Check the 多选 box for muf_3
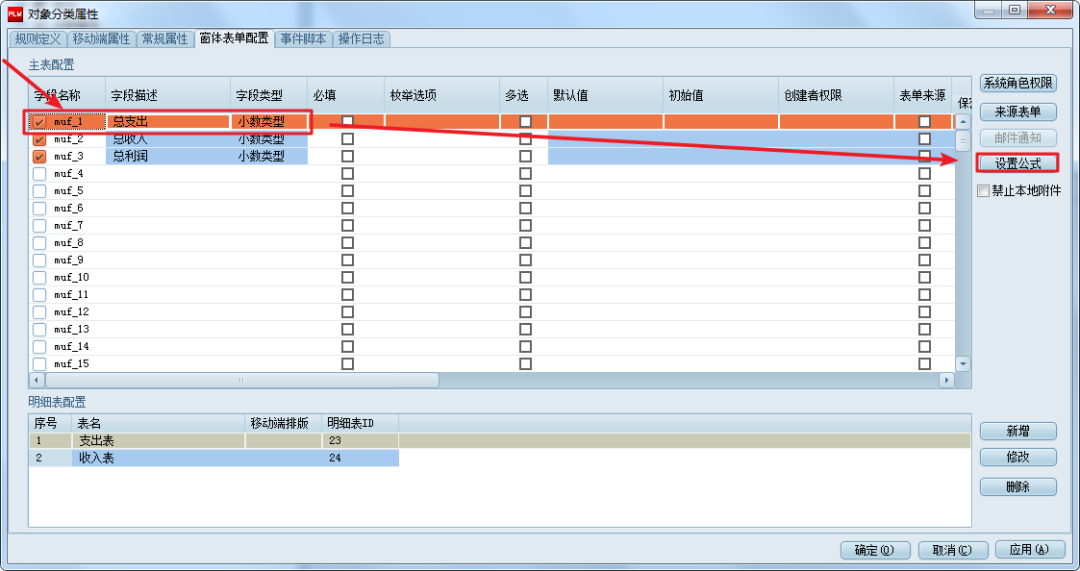Viewport: 1080px width, 571px height. (525, 157)
